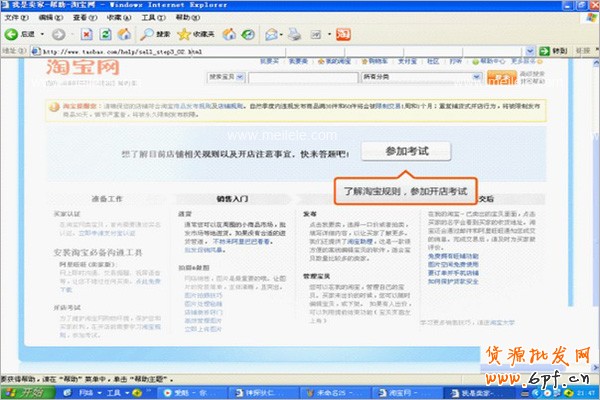Open the 搜索宝贝 search type dropdown
Viewport: 600px width, 400px height.
pyautogui.click(x=226, y=77)
